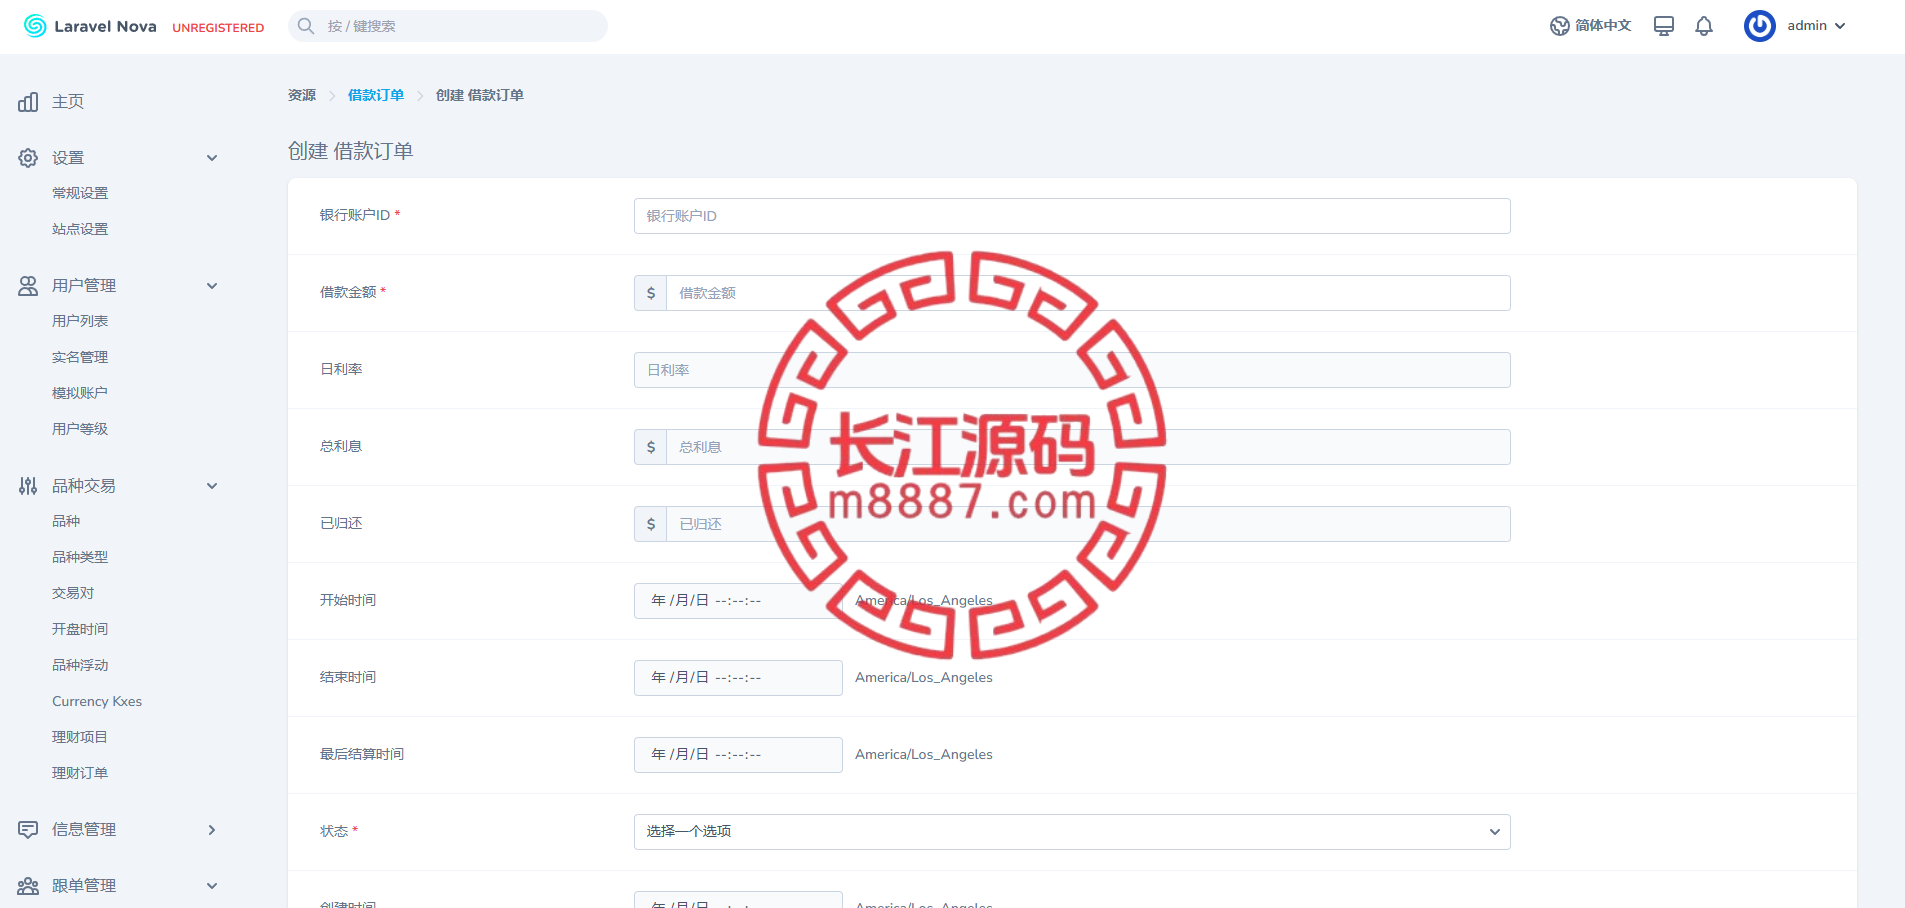Open 实名管理 menu item
1905x908 pixels.
80,357
